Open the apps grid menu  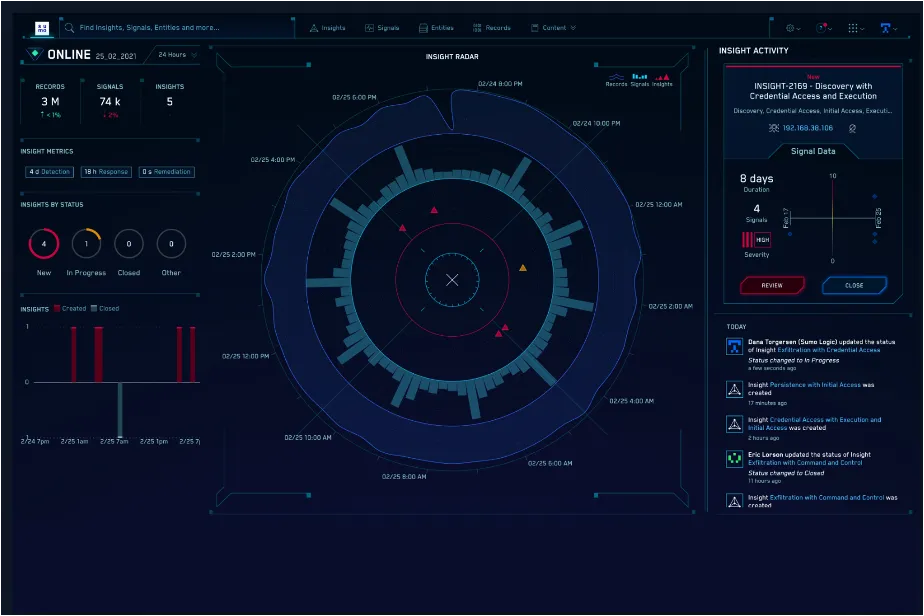pyautogui.click(x=853, y=28)
